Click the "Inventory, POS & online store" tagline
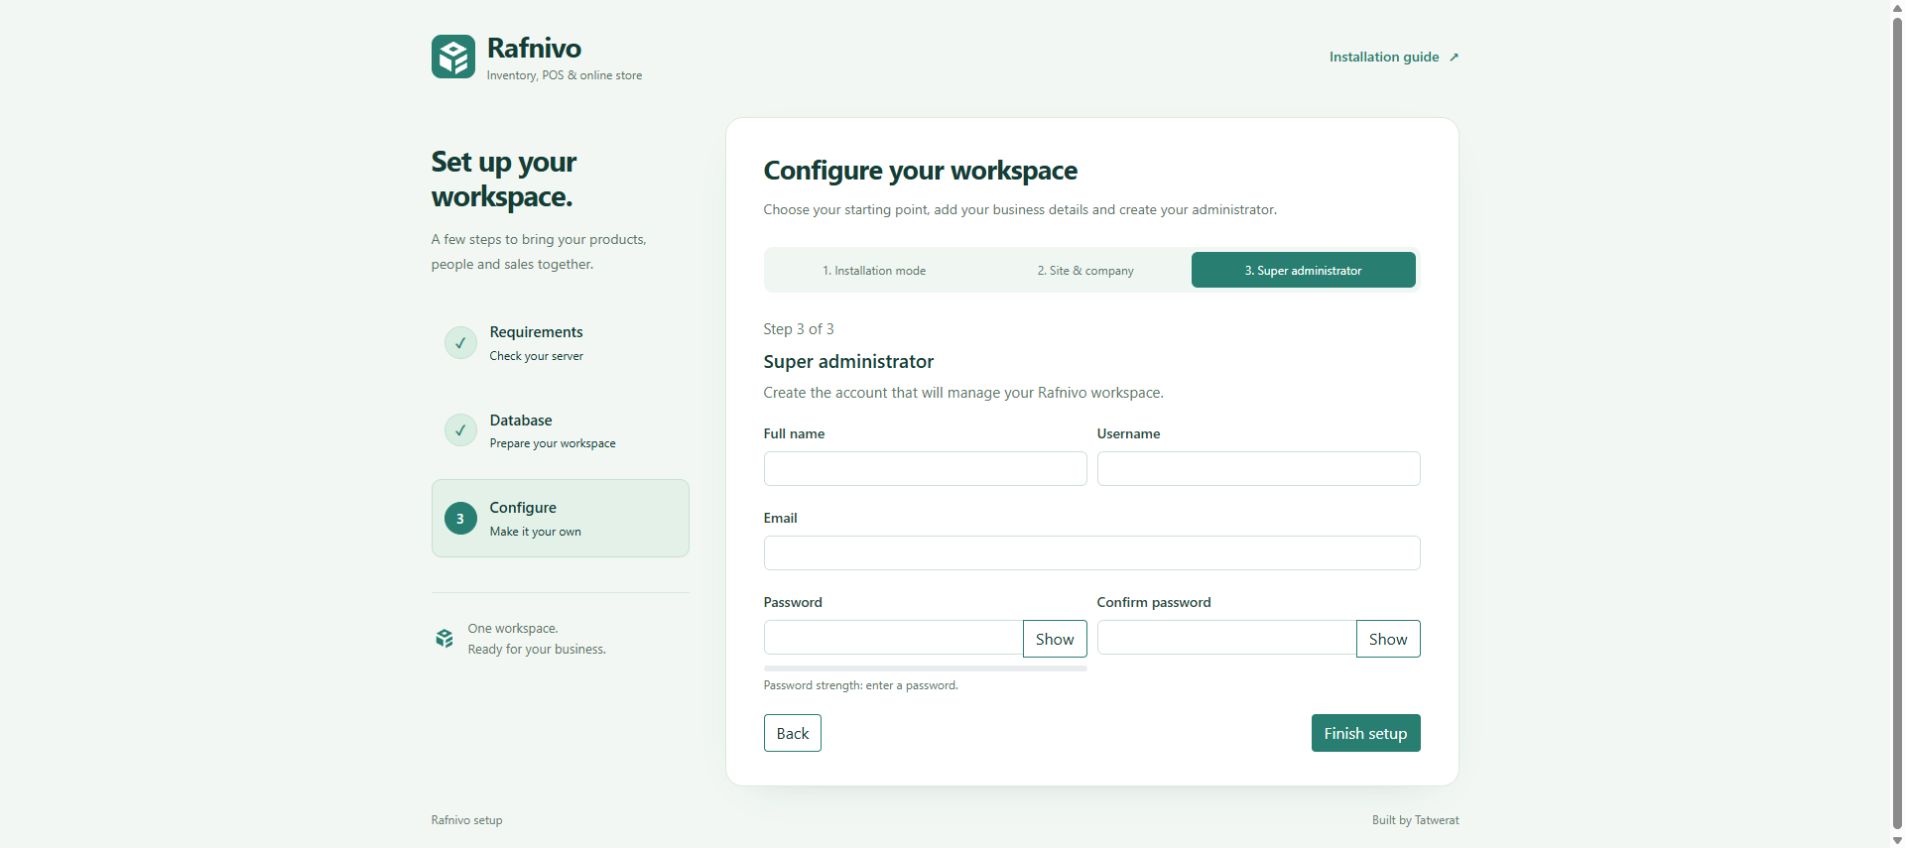Image resolution: width=1905 pixels, height=848 pixels. 564,76
